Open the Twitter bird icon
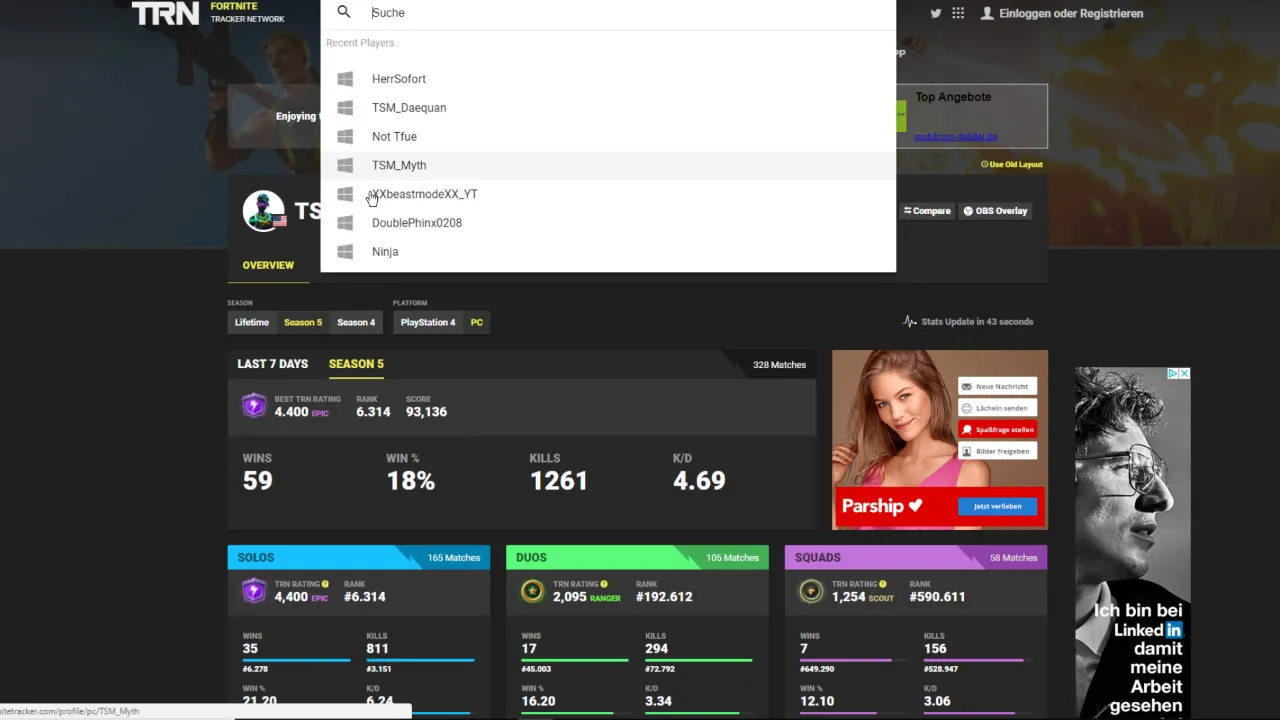 click(936, 13)
